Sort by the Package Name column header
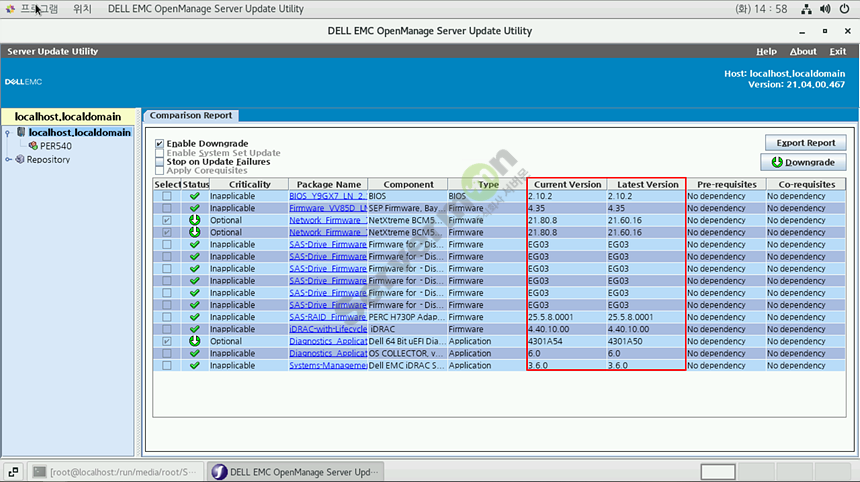Image resolution: width=860 pixels, height=482 pixels. [329, 184]
